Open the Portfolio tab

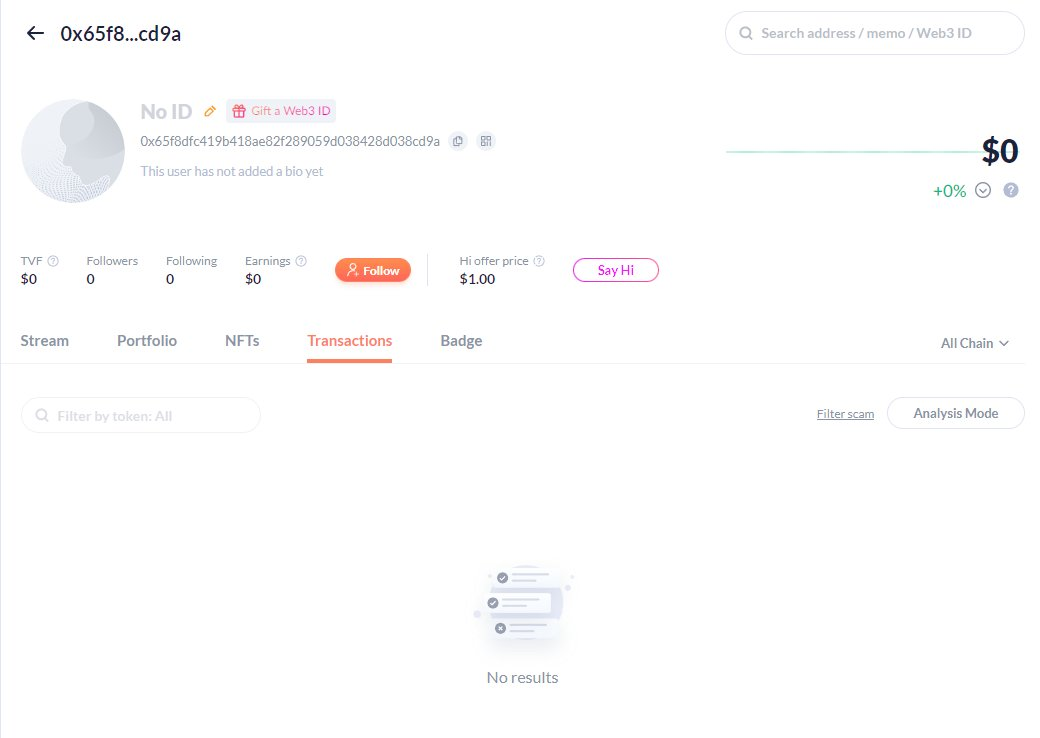[147, 341]
